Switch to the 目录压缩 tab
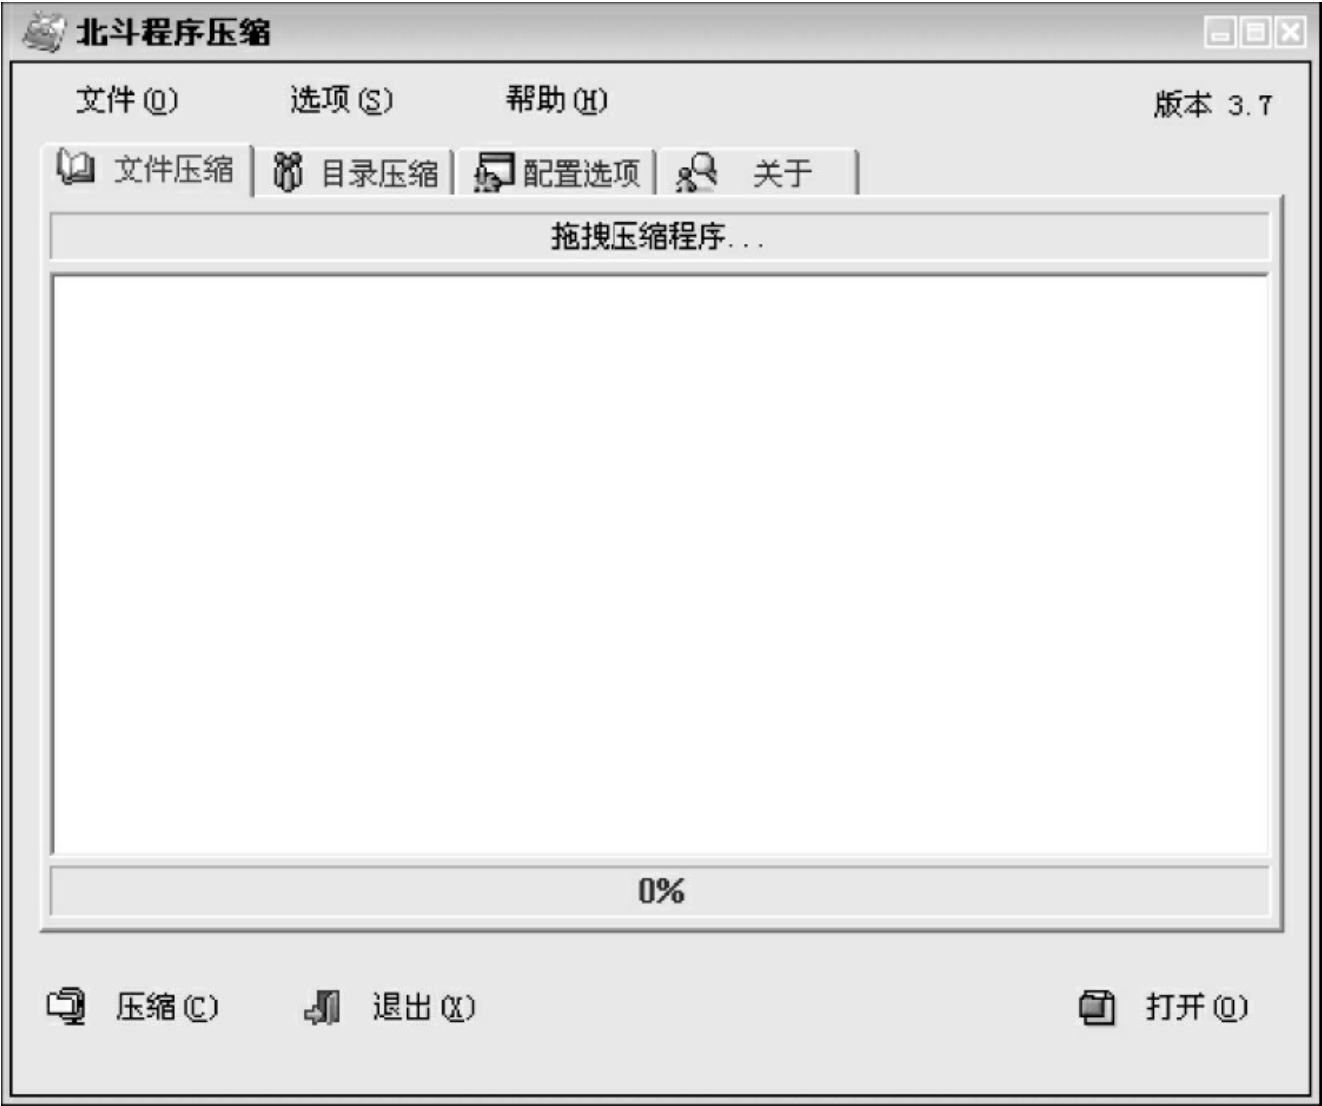1322x1106 pixels. pos(355,173)
